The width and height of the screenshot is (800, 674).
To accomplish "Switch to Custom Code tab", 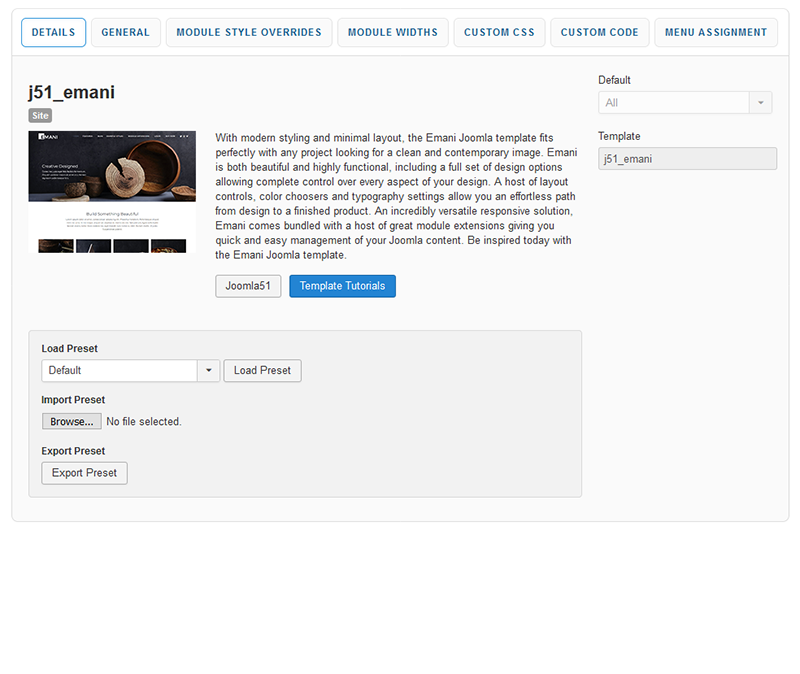I will click(x=599, y=32).
